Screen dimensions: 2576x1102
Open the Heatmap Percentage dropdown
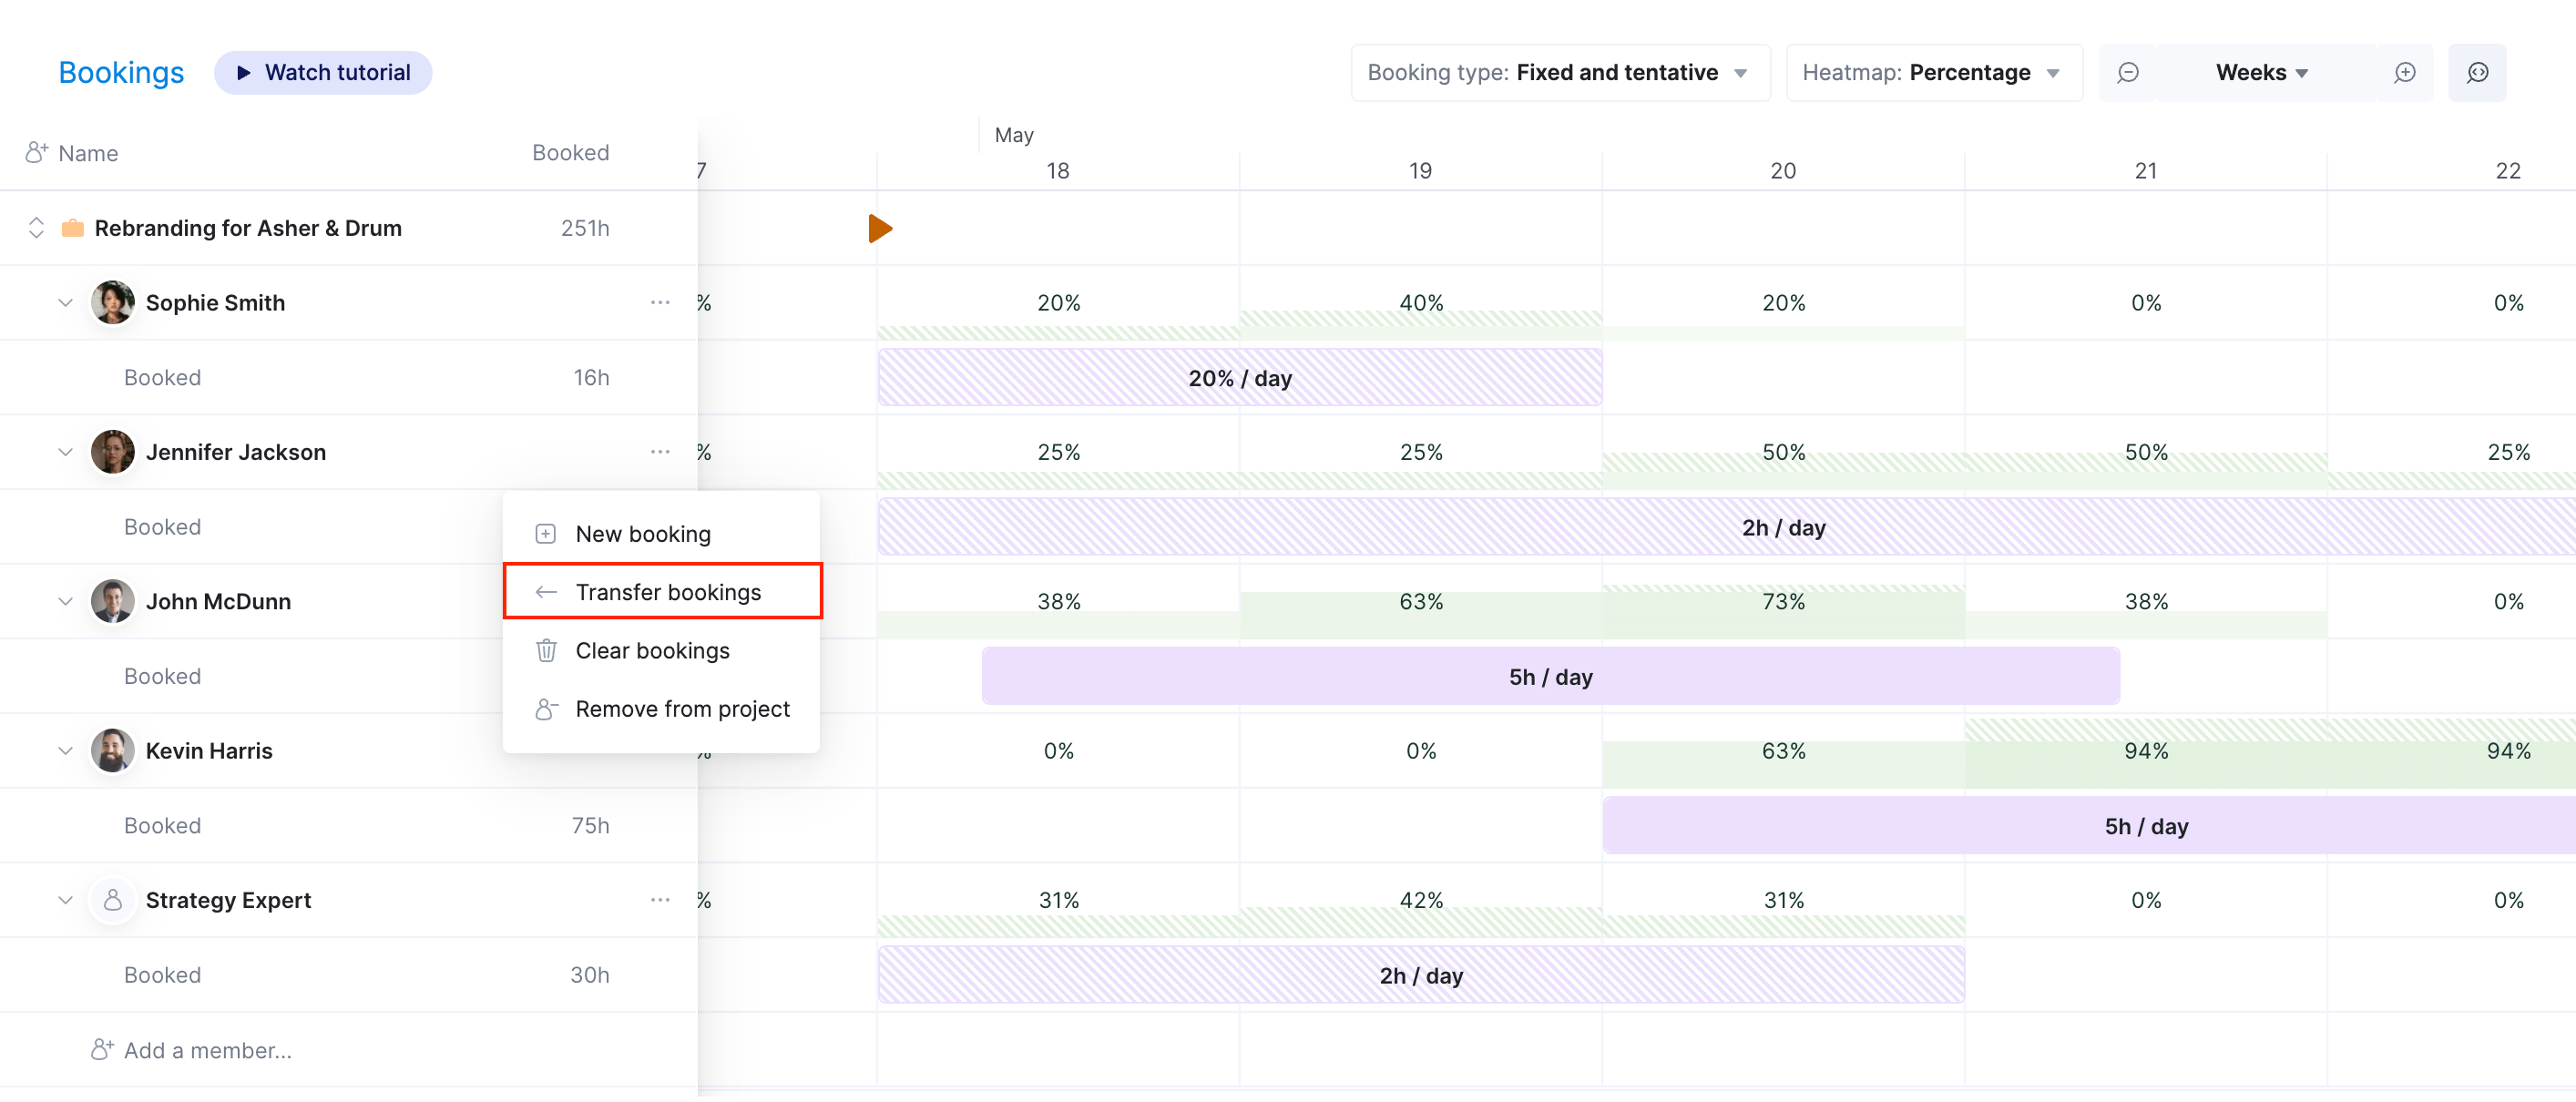[1933, 73]
